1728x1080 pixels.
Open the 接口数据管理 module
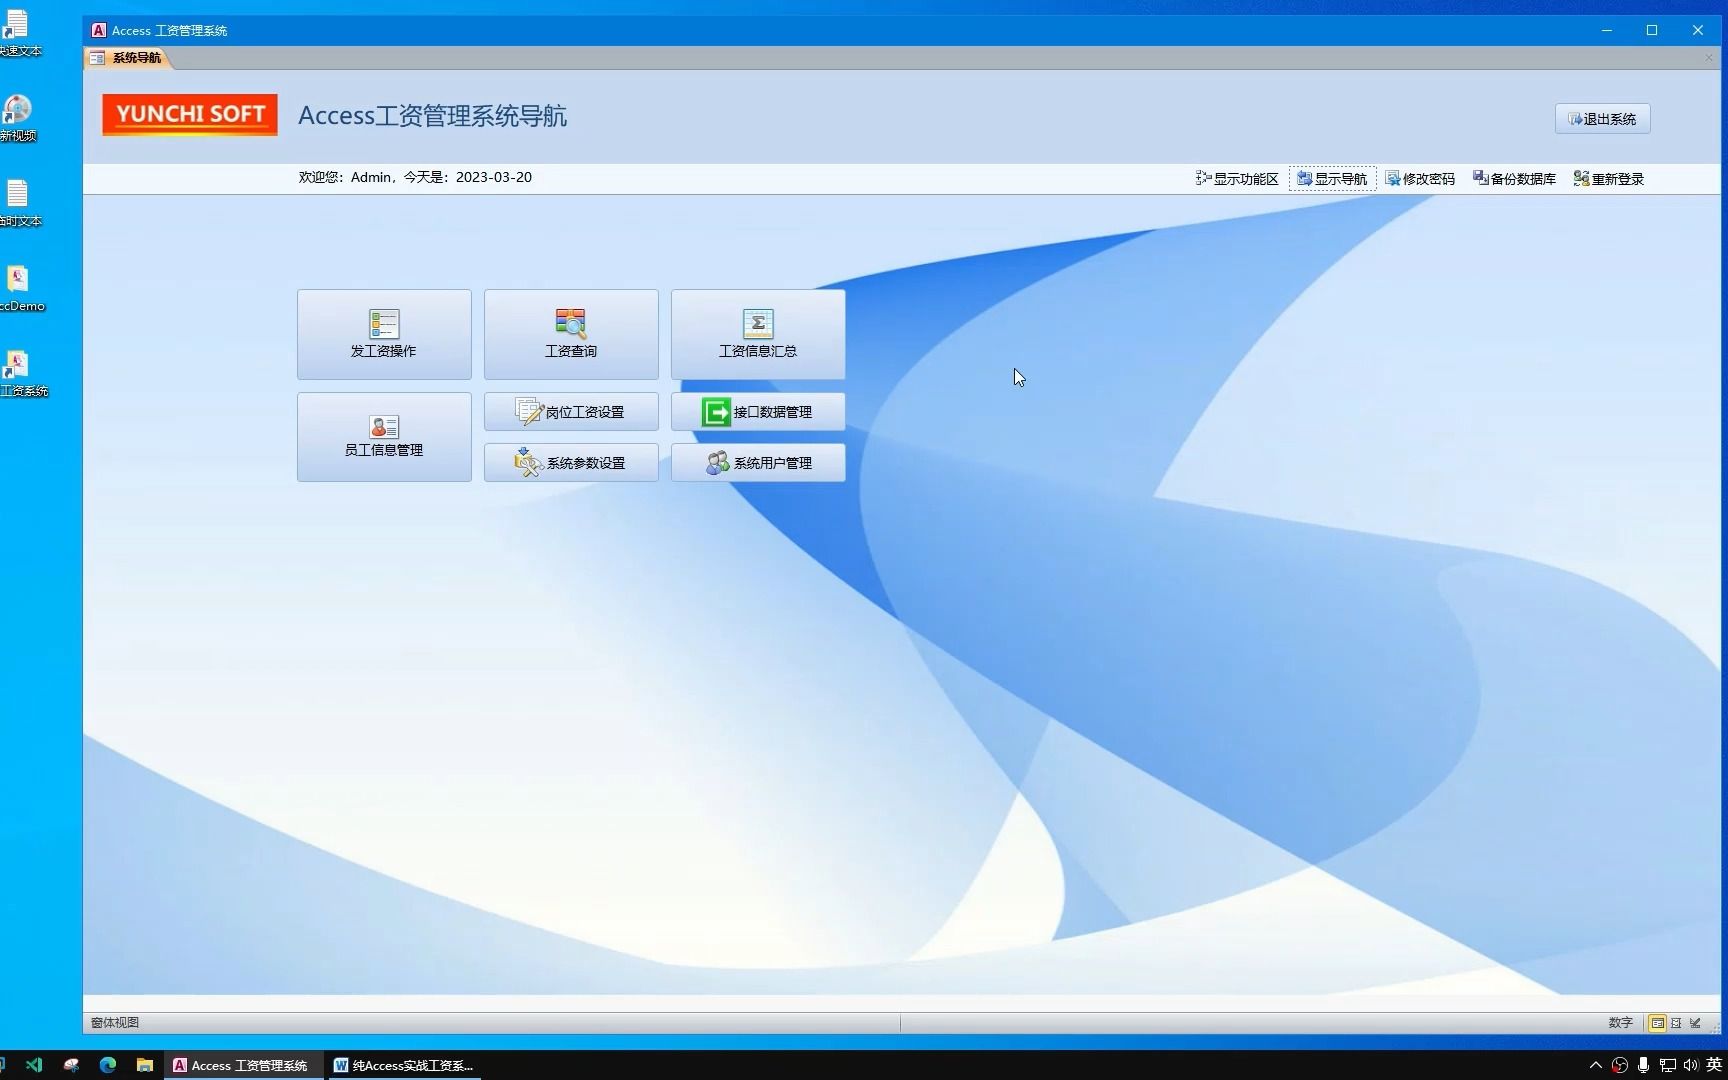[x=757, y=411]
